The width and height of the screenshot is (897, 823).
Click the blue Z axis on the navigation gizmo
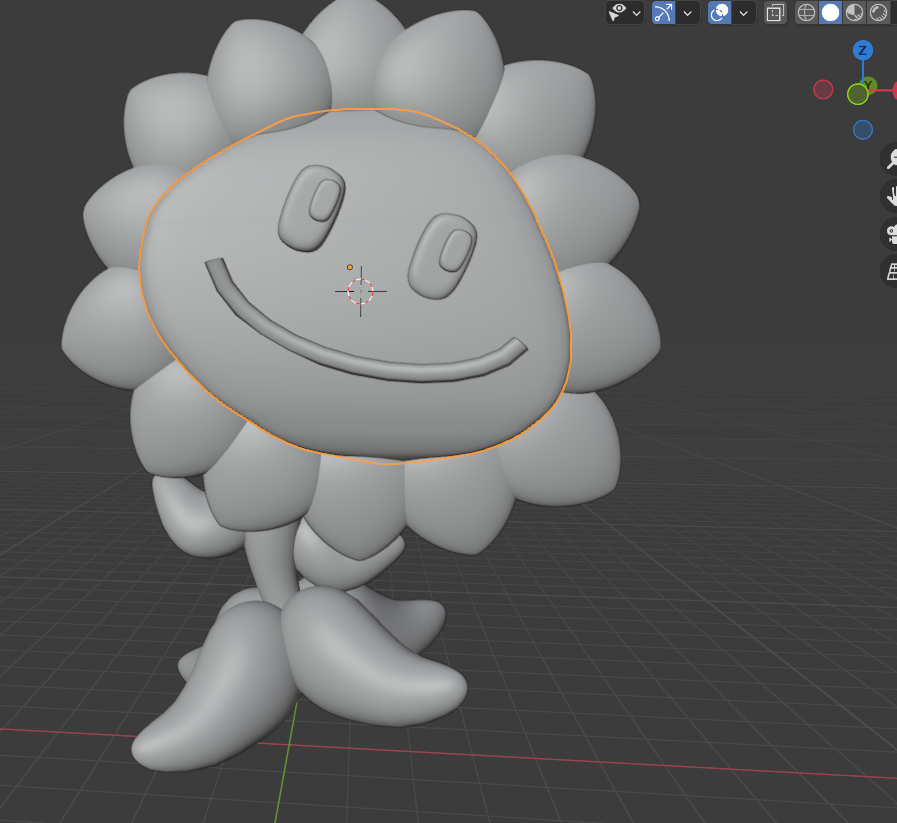click(863, 50)
